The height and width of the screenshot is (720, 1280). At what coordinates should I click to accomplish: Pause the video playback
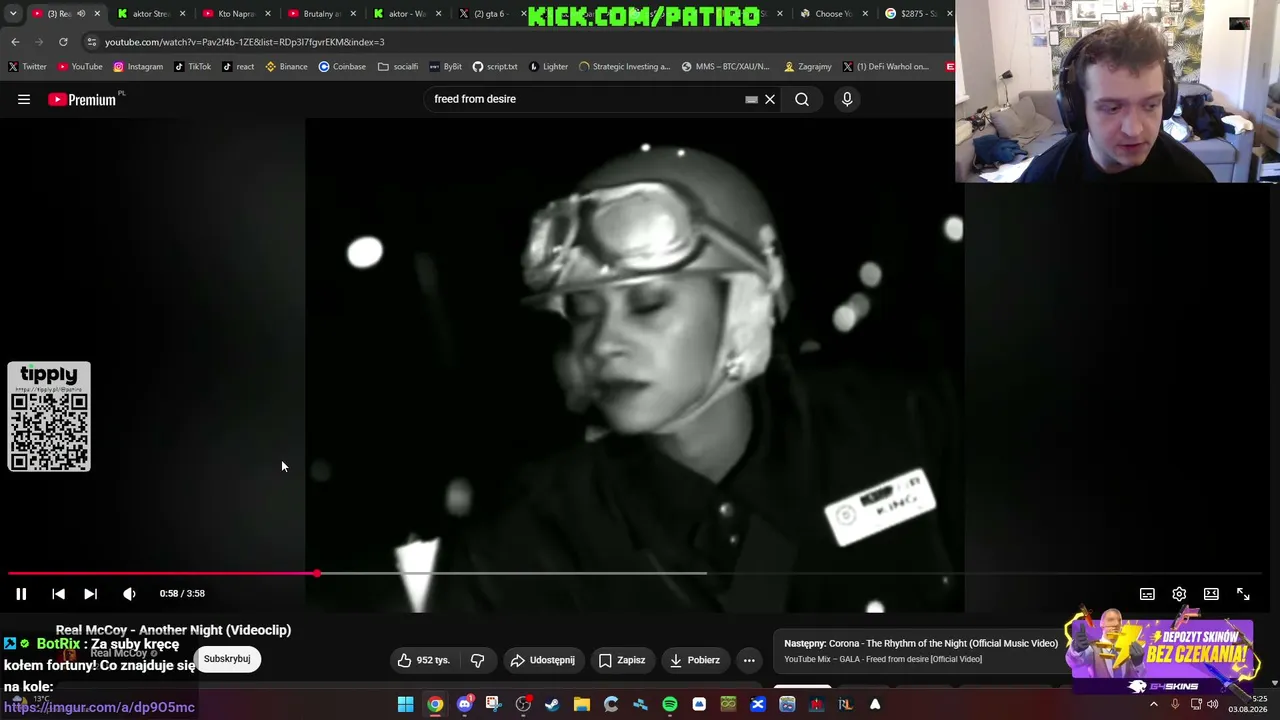click(x=21, y=594)
